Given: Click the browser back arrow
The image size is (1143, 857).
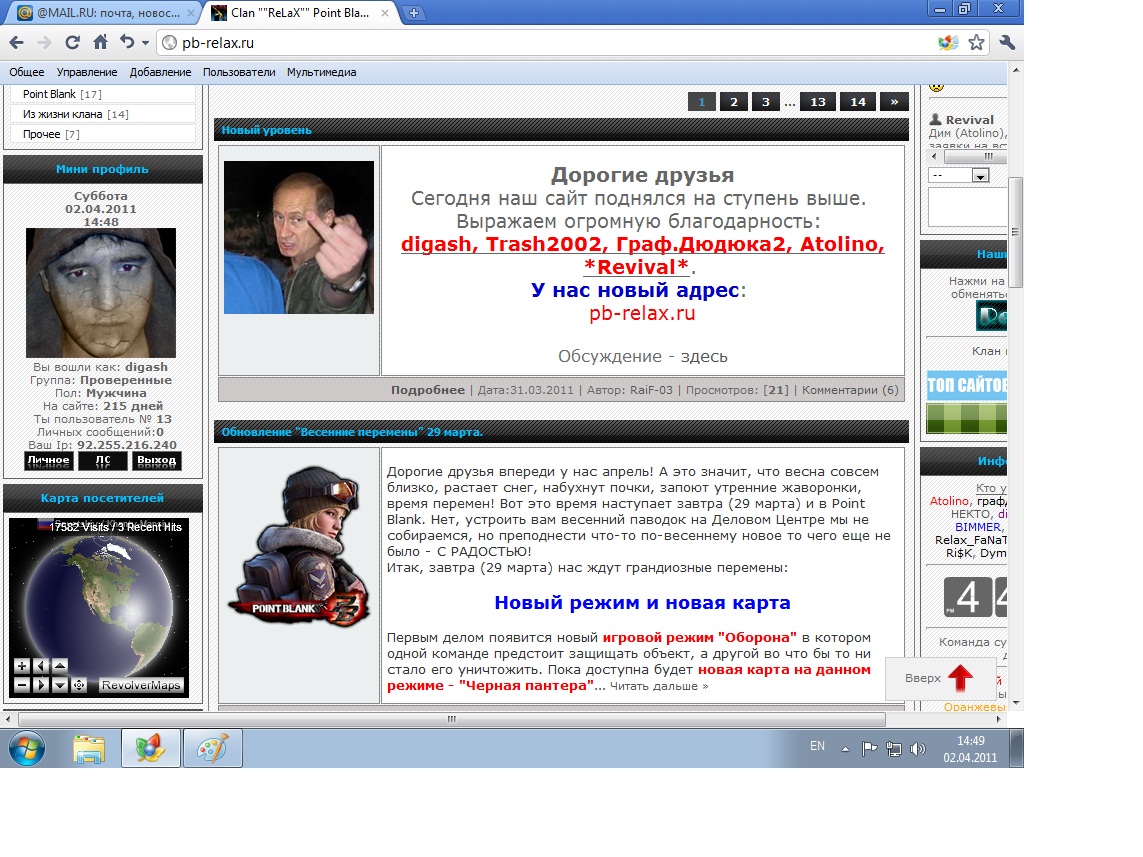Looking at the screenshot, I should point(16,43).
